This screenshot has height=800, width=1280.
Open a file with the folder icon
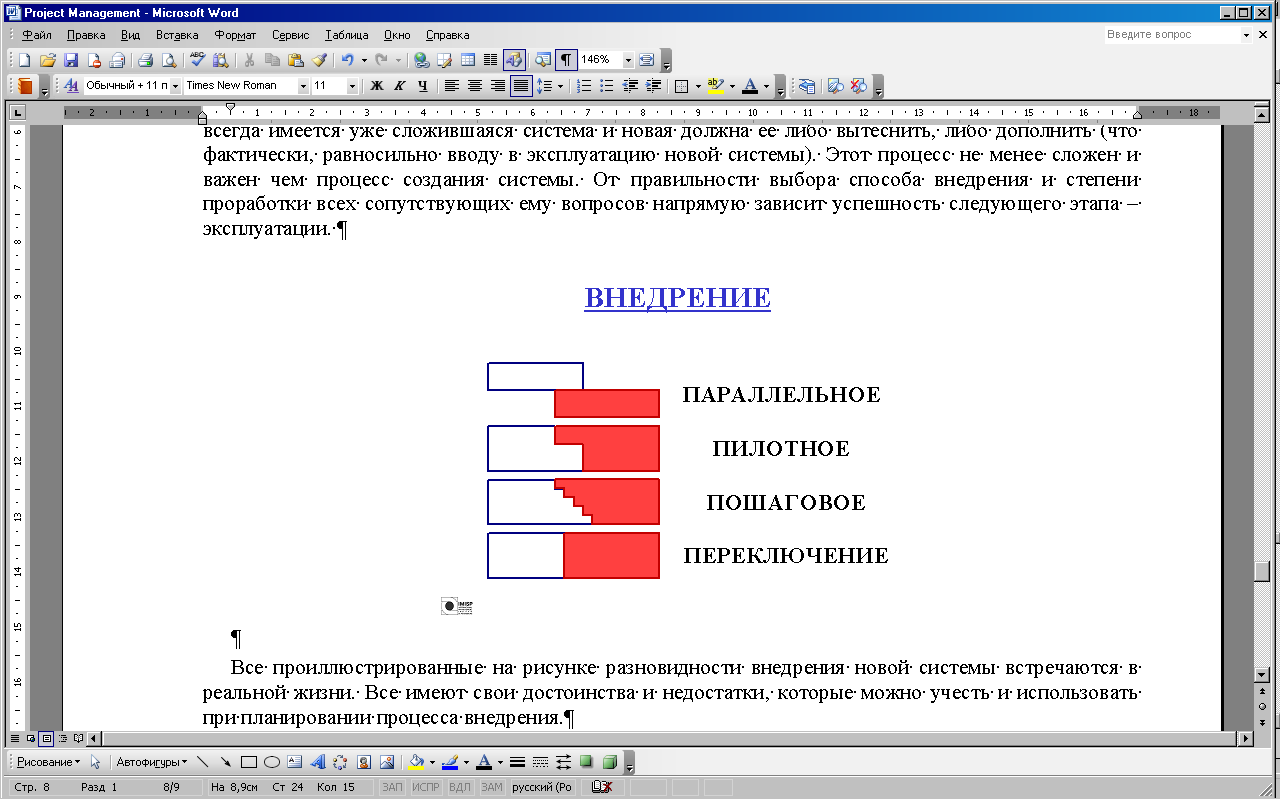47,60
